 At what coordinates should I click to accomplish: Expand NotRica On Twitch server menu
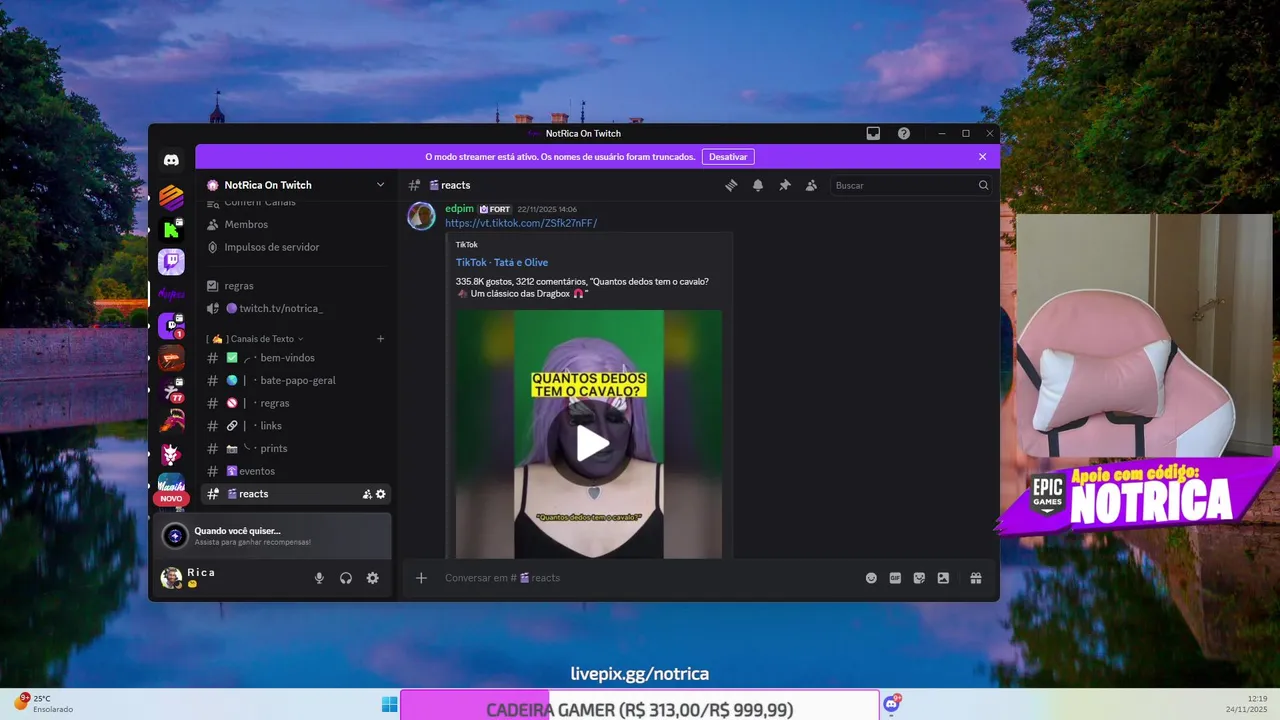(x=295, y=185)
